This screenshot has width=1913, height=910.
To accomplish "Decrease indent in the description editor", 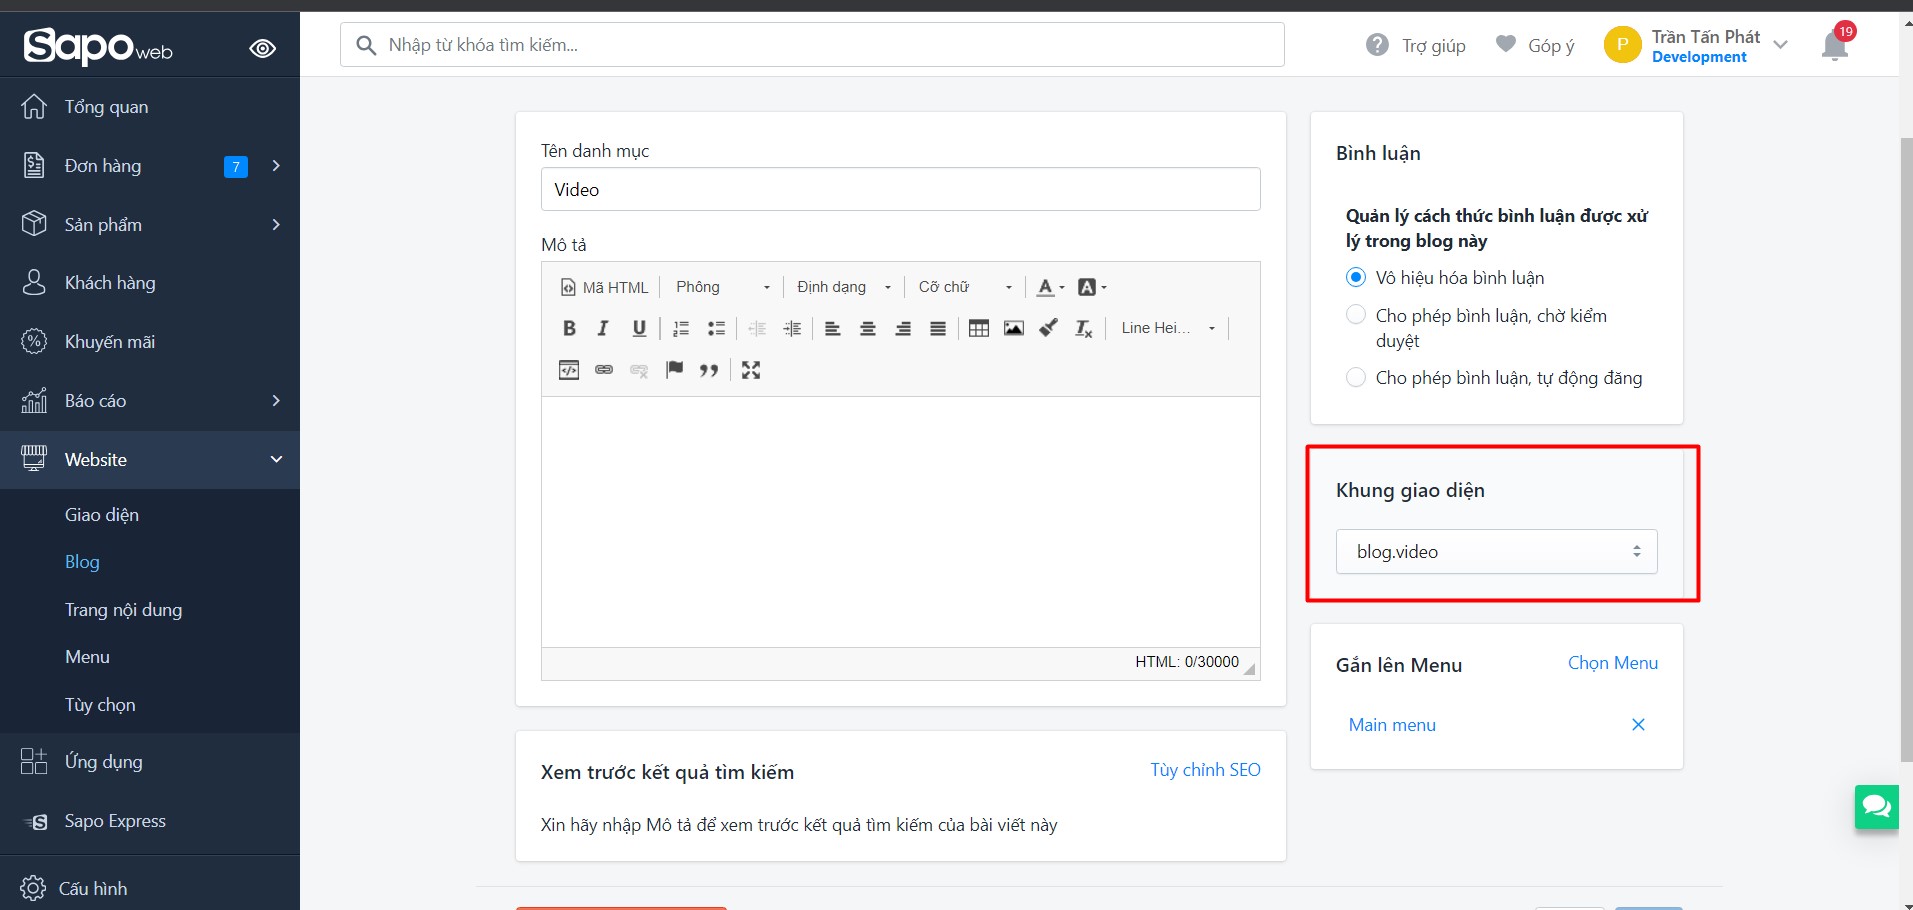I will coord(757,328).
